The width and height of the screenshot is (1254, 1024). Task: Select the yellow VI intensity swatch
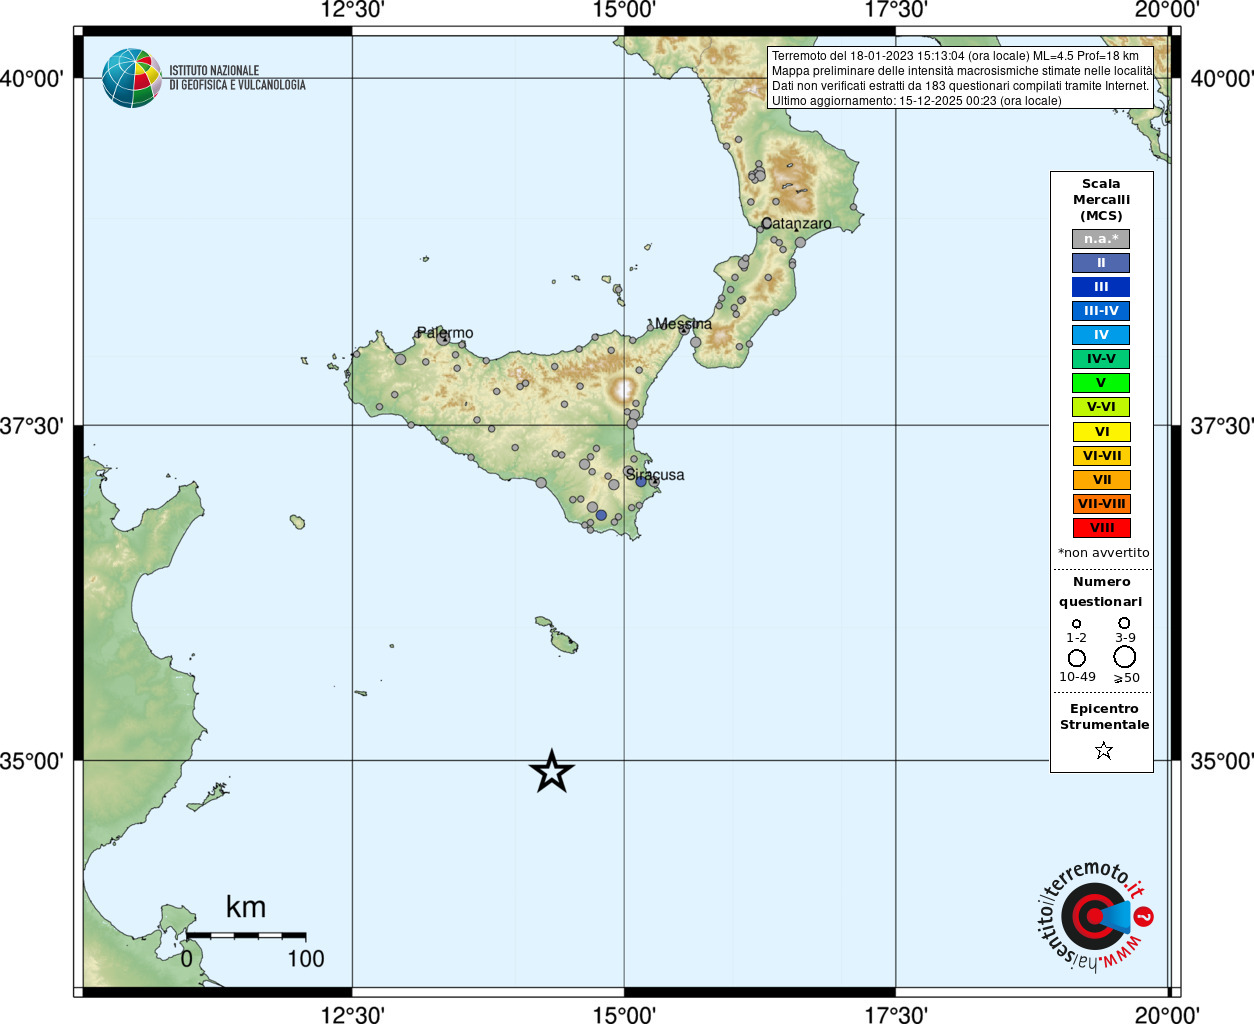[x=1101, y=432]
